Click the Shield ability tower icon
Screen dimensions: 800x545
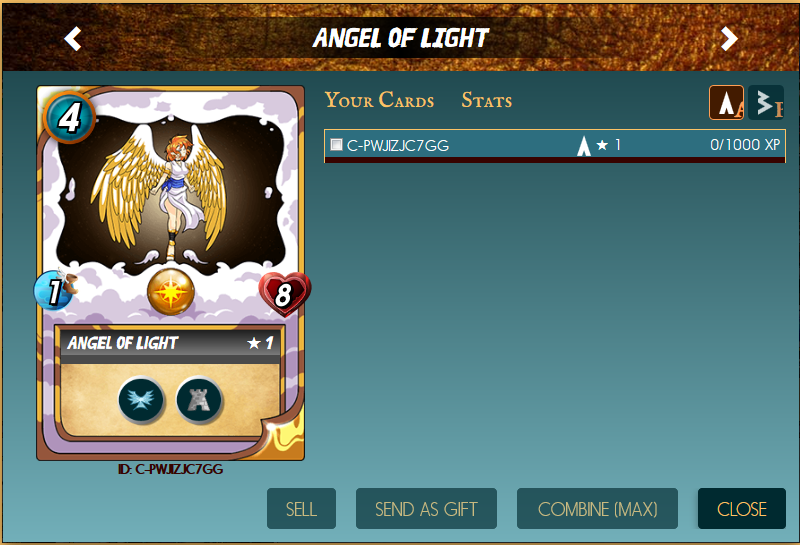pos(199,400)
